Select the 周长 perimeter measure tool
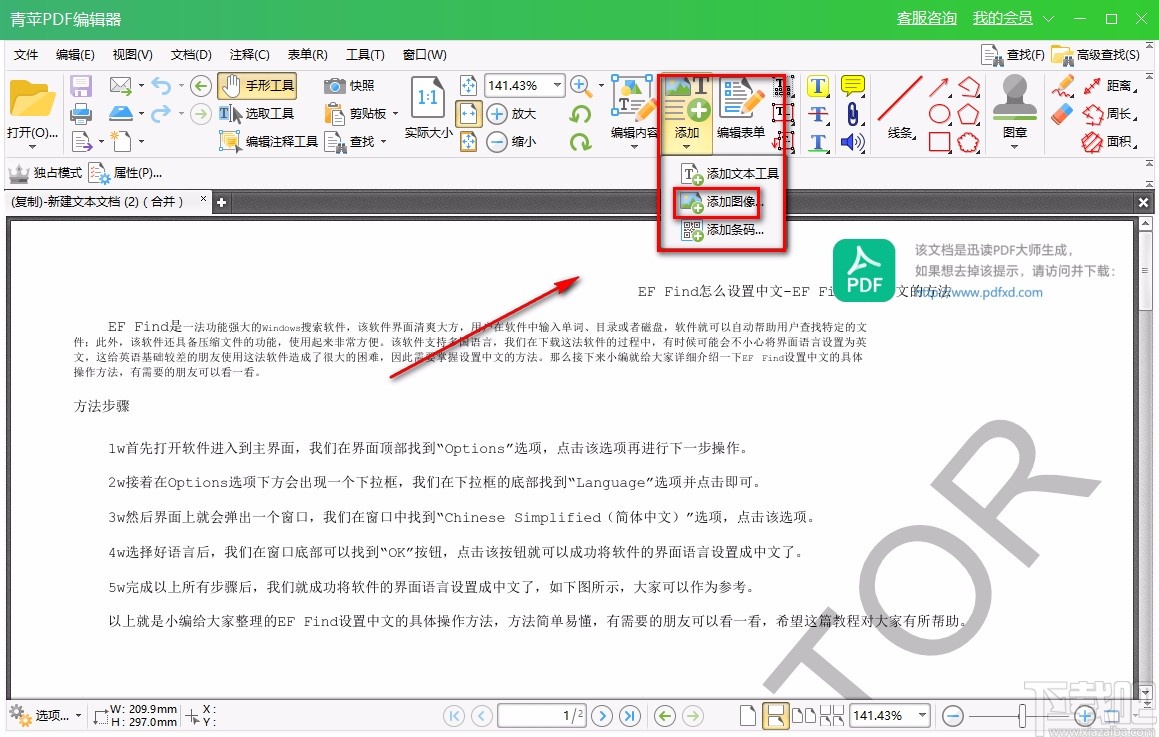The image size is (1159, 737). tap(1108, 114)
